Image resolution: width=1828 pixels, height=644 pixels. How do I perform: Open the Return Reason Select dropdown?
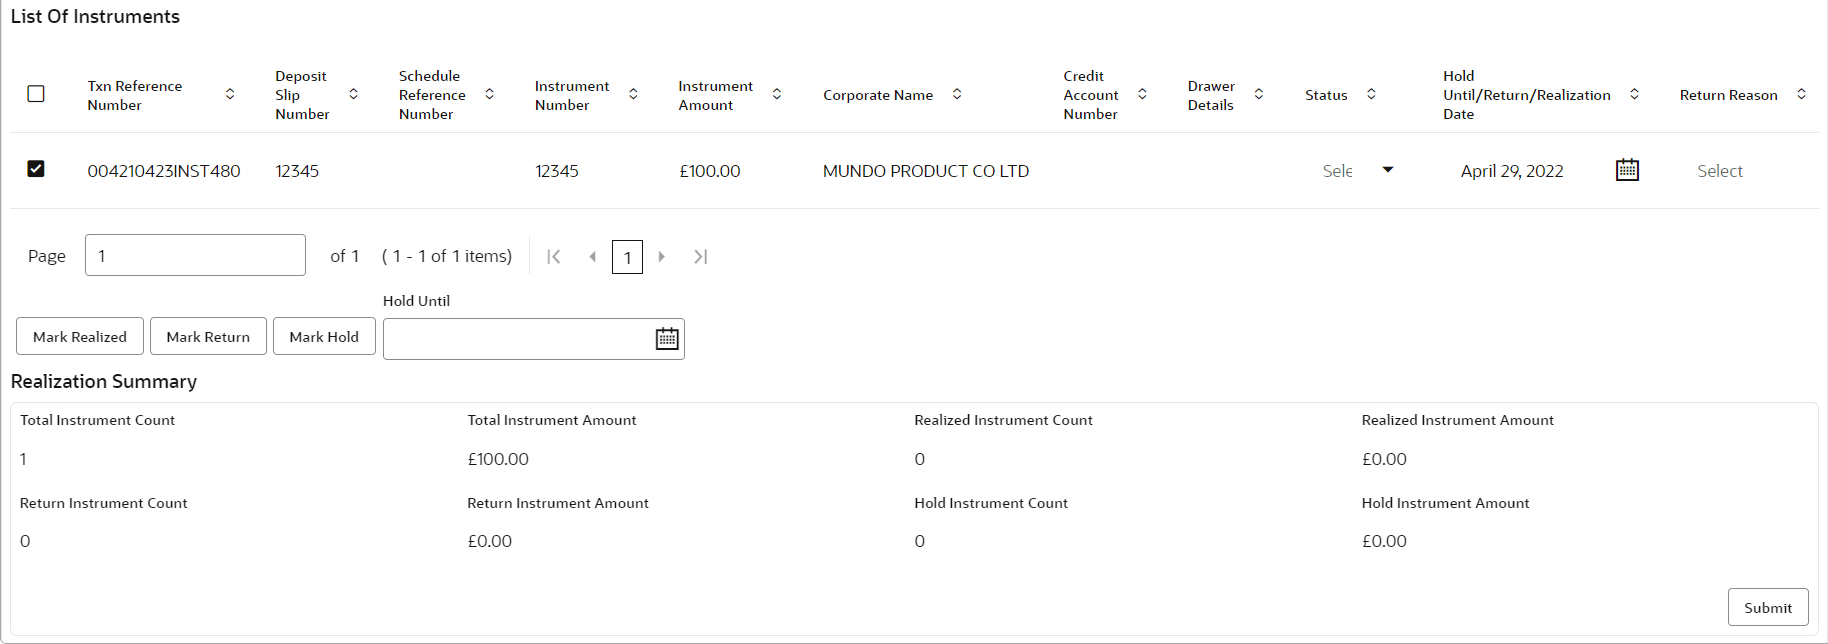[x=1719, y=171]
